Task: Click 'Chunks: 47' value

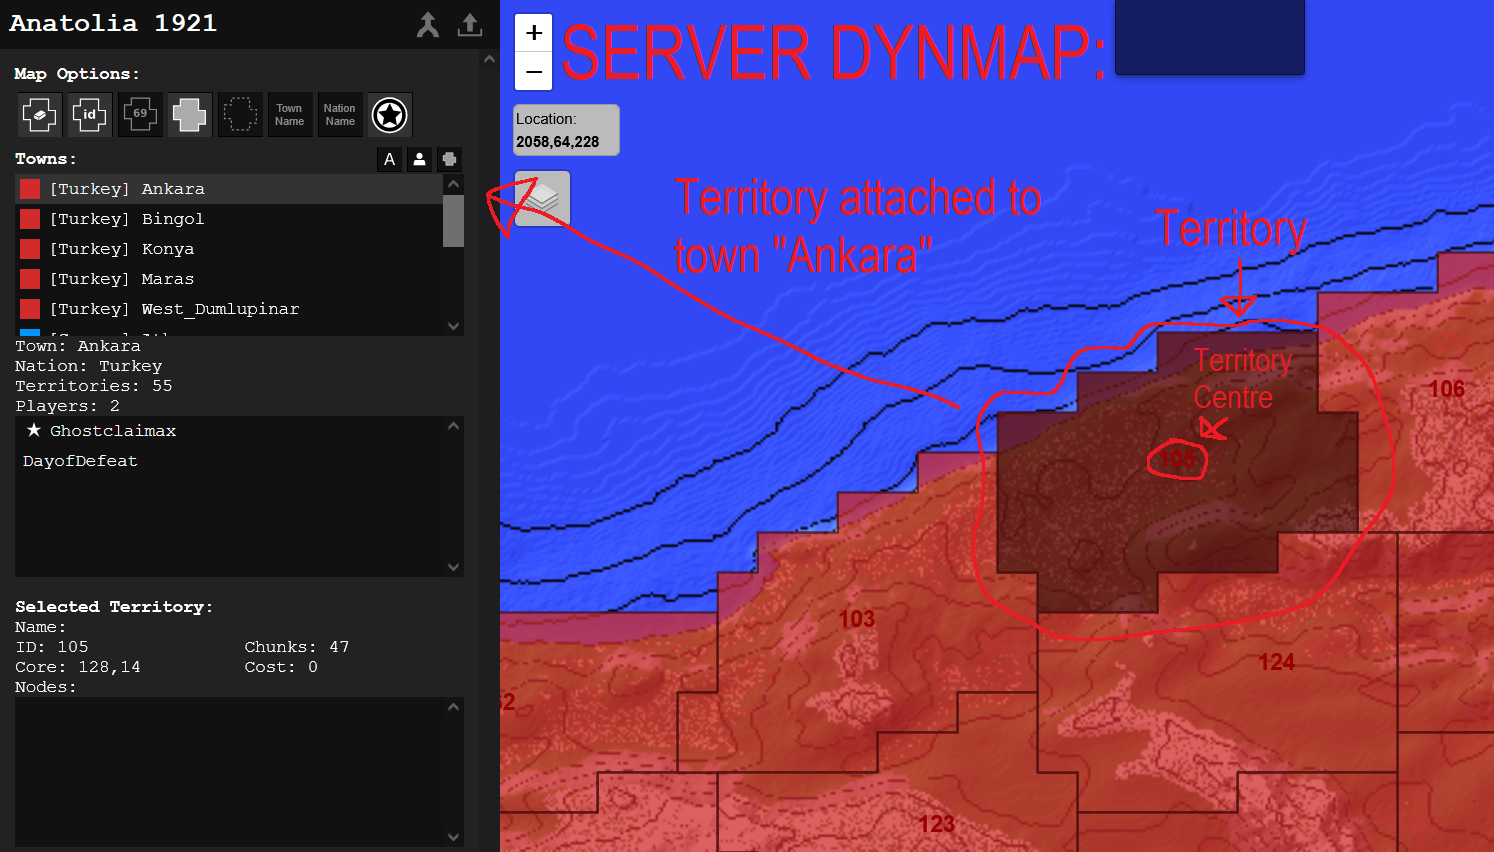Action: click(297, 647)
